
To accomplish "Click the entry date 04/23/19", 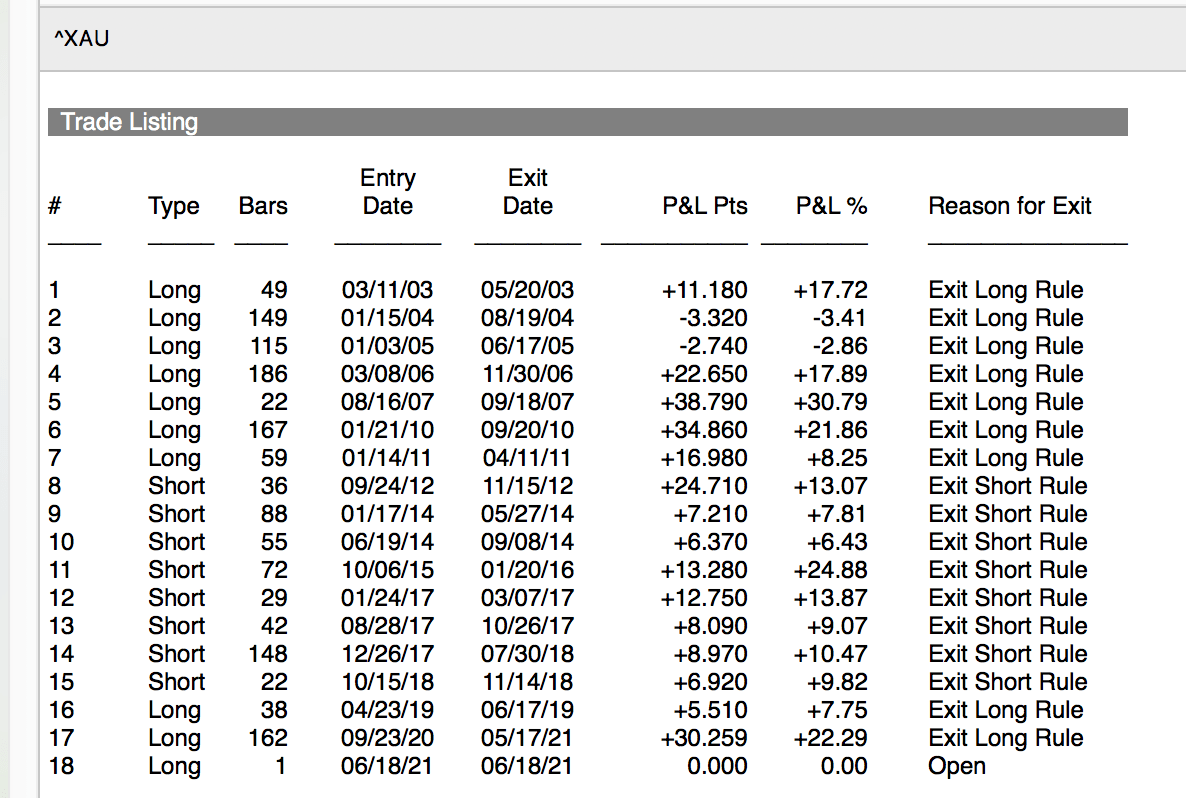I will (x=387, y=710).
